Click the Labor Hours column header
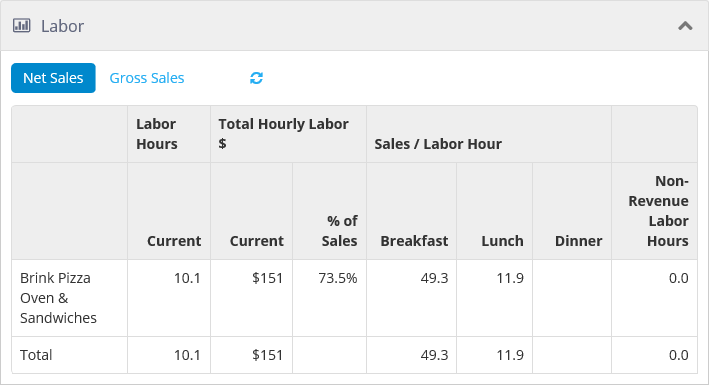The width and height of the screenshot is (709, 385). pyautogui.click(x=157, y=134)
